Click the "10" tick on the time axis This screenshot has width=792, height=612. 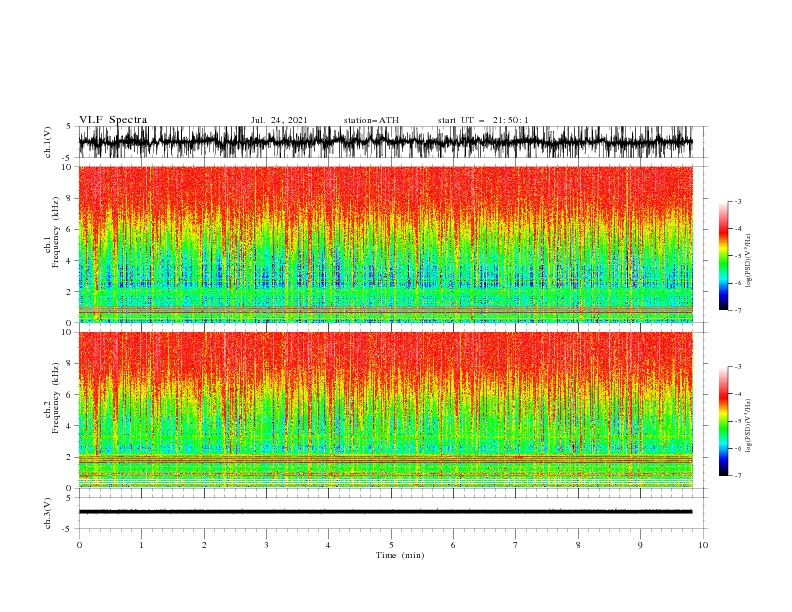[x=703, y=545]
